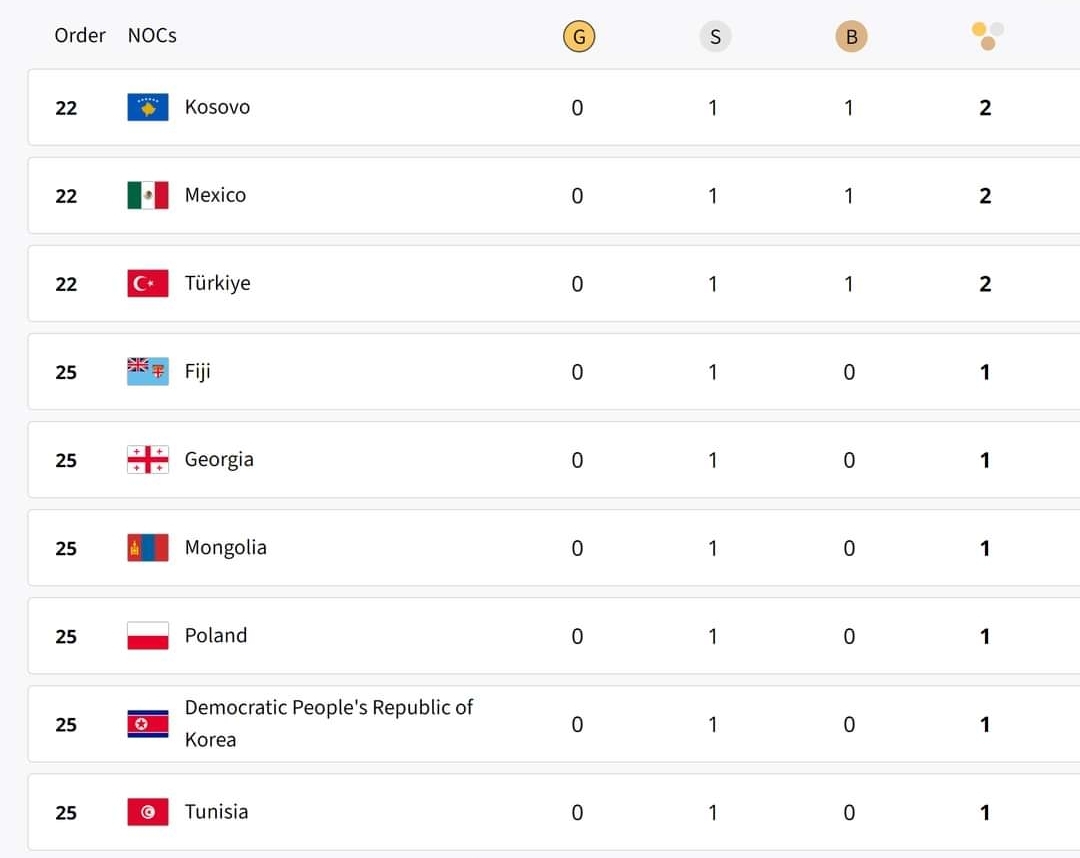Sort by gold medal column icon
This screenshot has width=1080, height=858.
click(578, 37)
